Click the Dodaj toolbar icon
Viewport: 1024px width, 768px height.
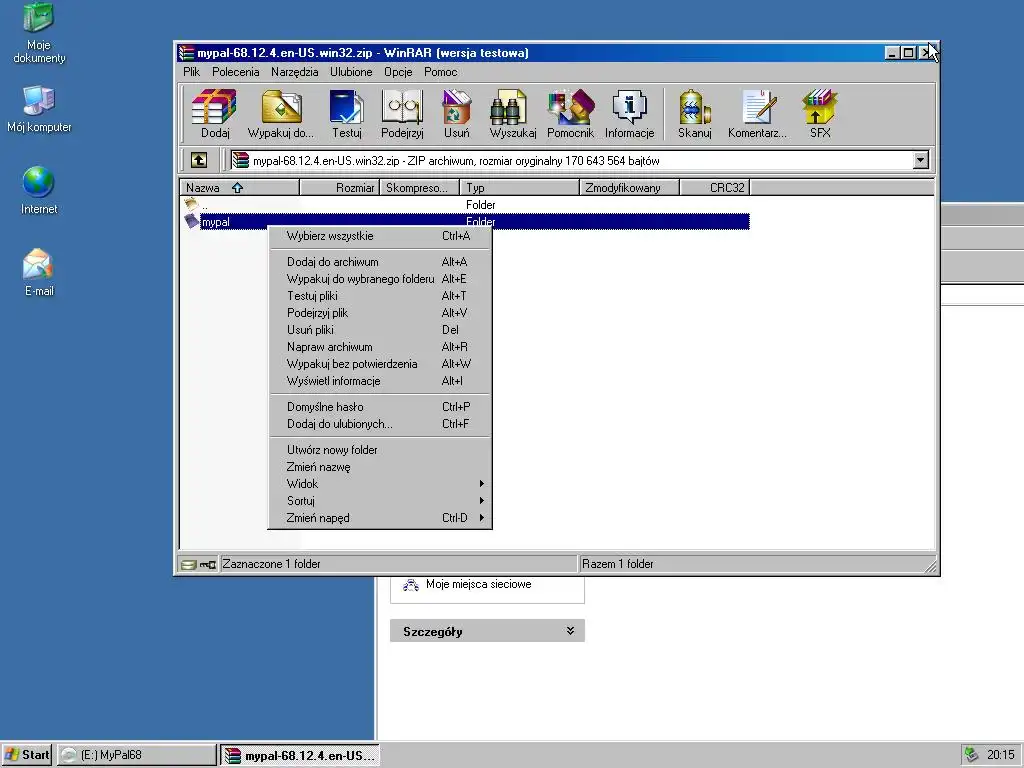215,114
